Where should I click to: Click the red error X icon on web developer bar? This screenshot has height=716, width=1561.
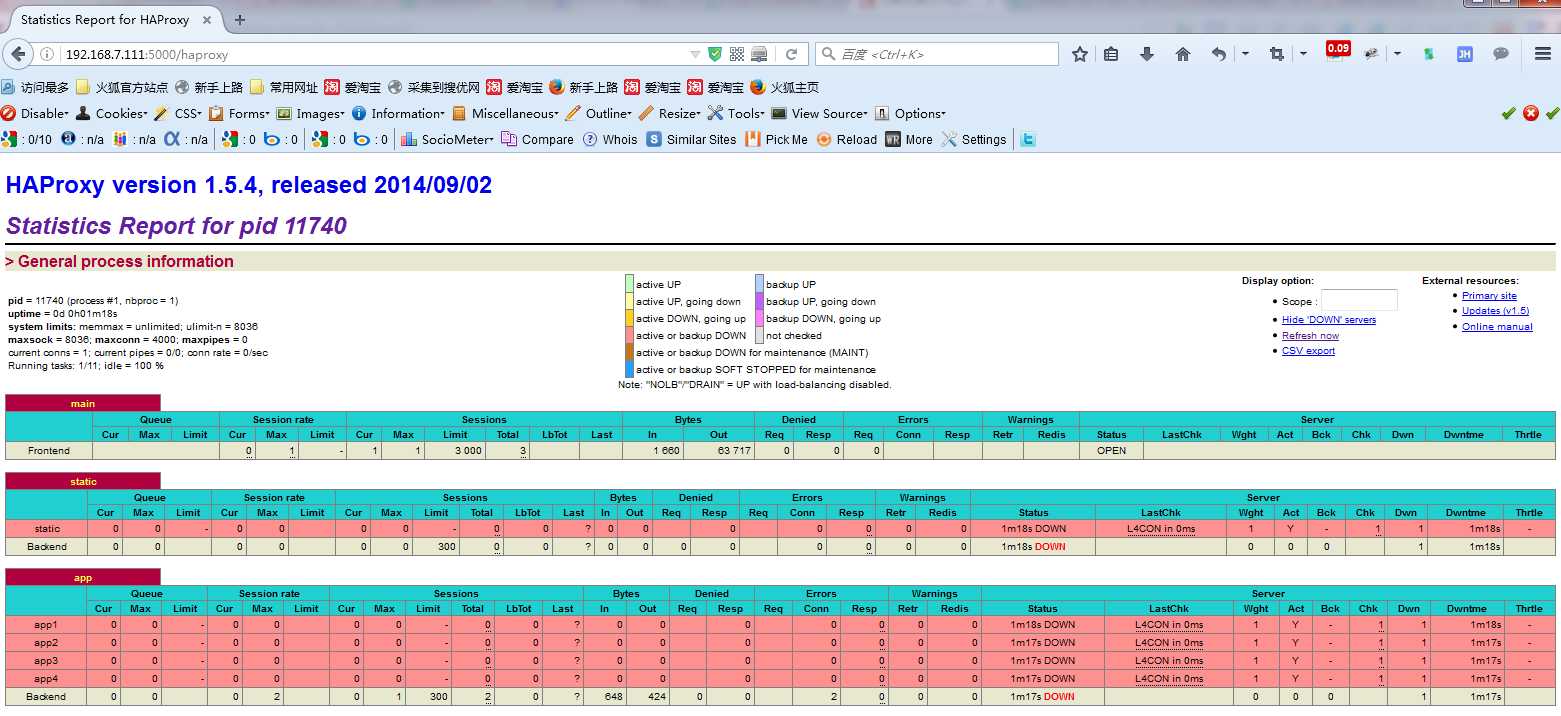pyautogui.click(x=1531, y=113)
